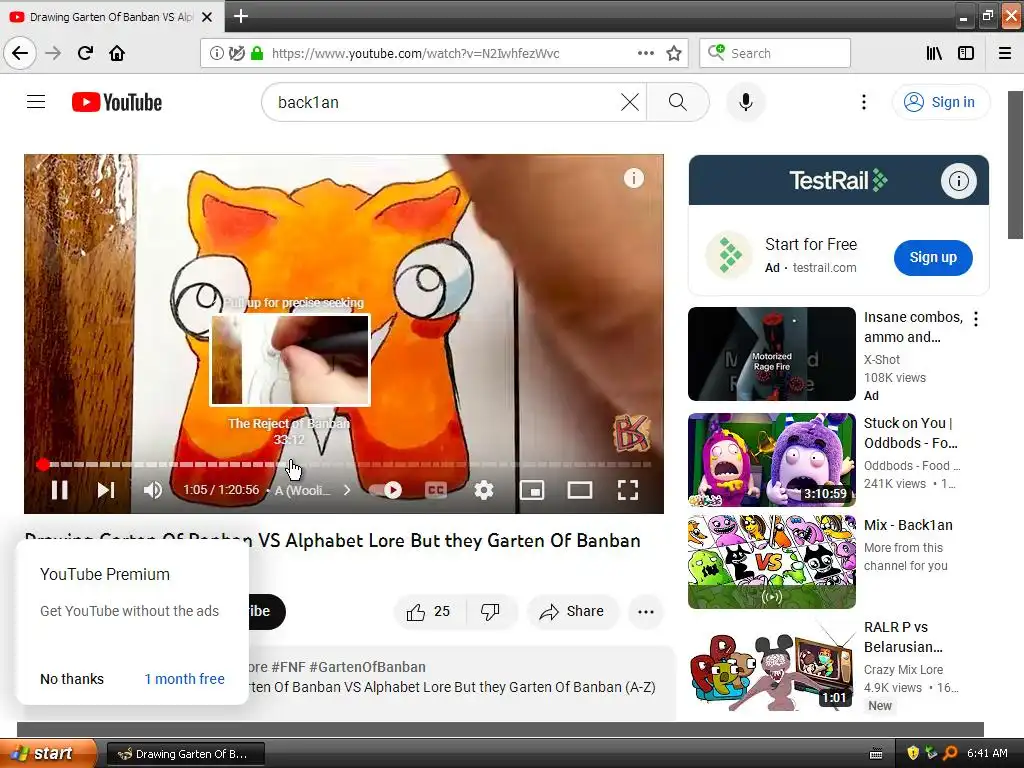Toggle closed captions CC button
The height and width of the screenshot is (768, 1024).
[x=436, y=490]
